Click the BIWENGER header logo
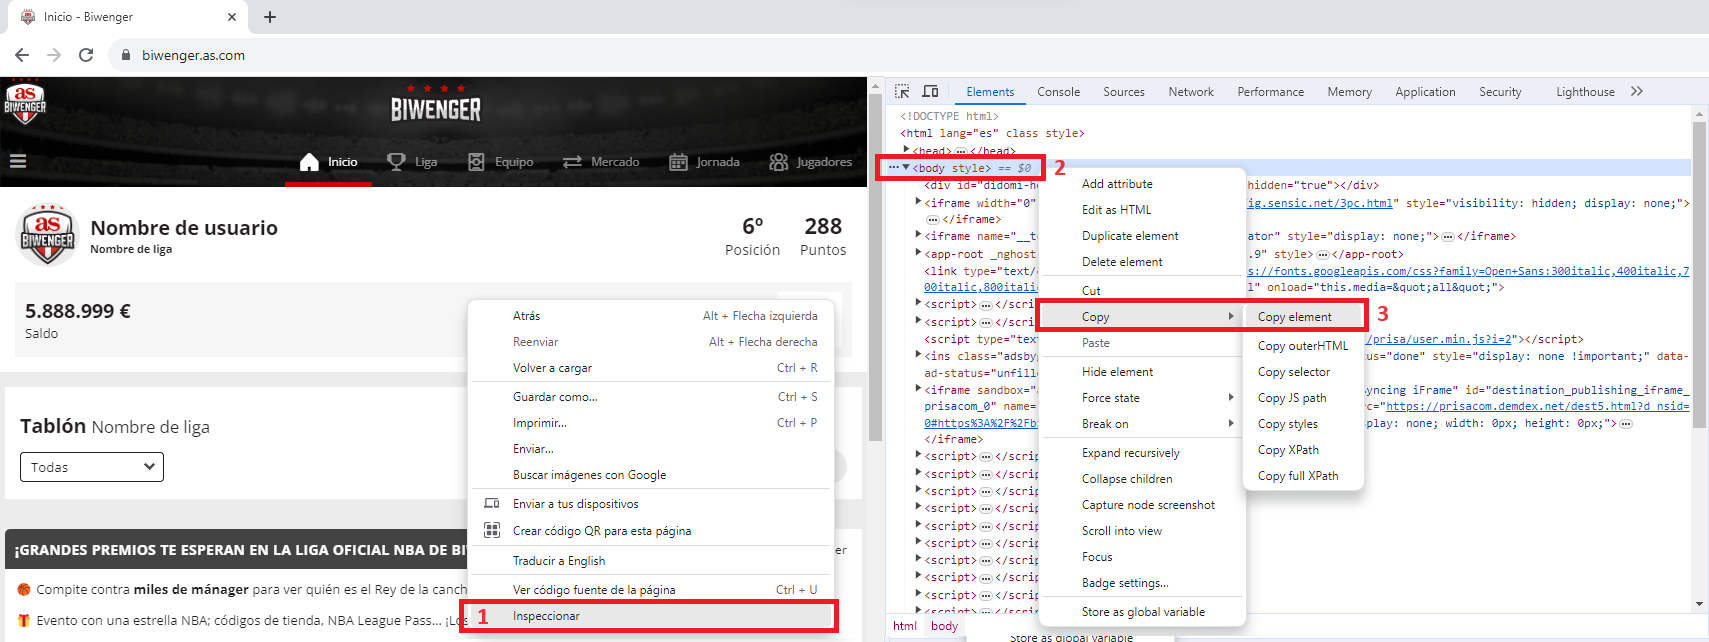Viewport: 1709px width, 642px height. click(435, 104)
